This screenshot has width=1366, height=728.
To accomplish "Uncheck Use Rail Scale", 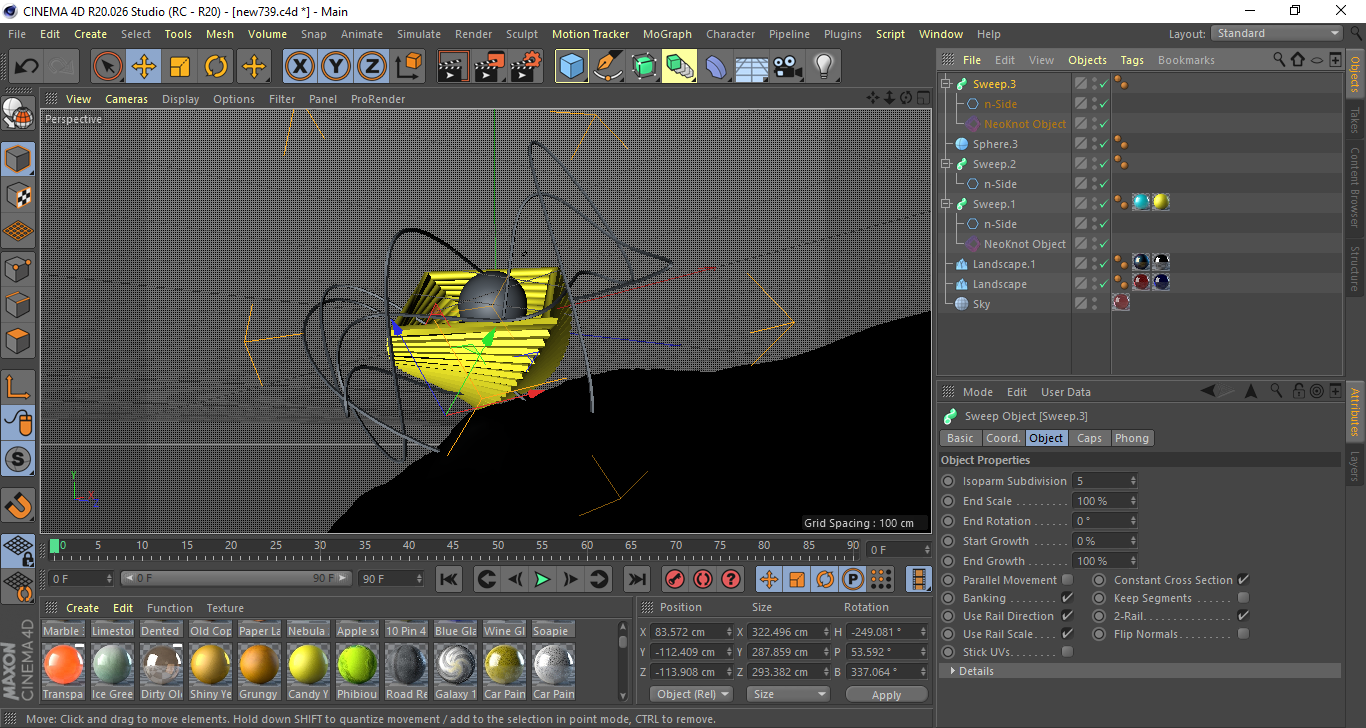I will pos(1067,634).
